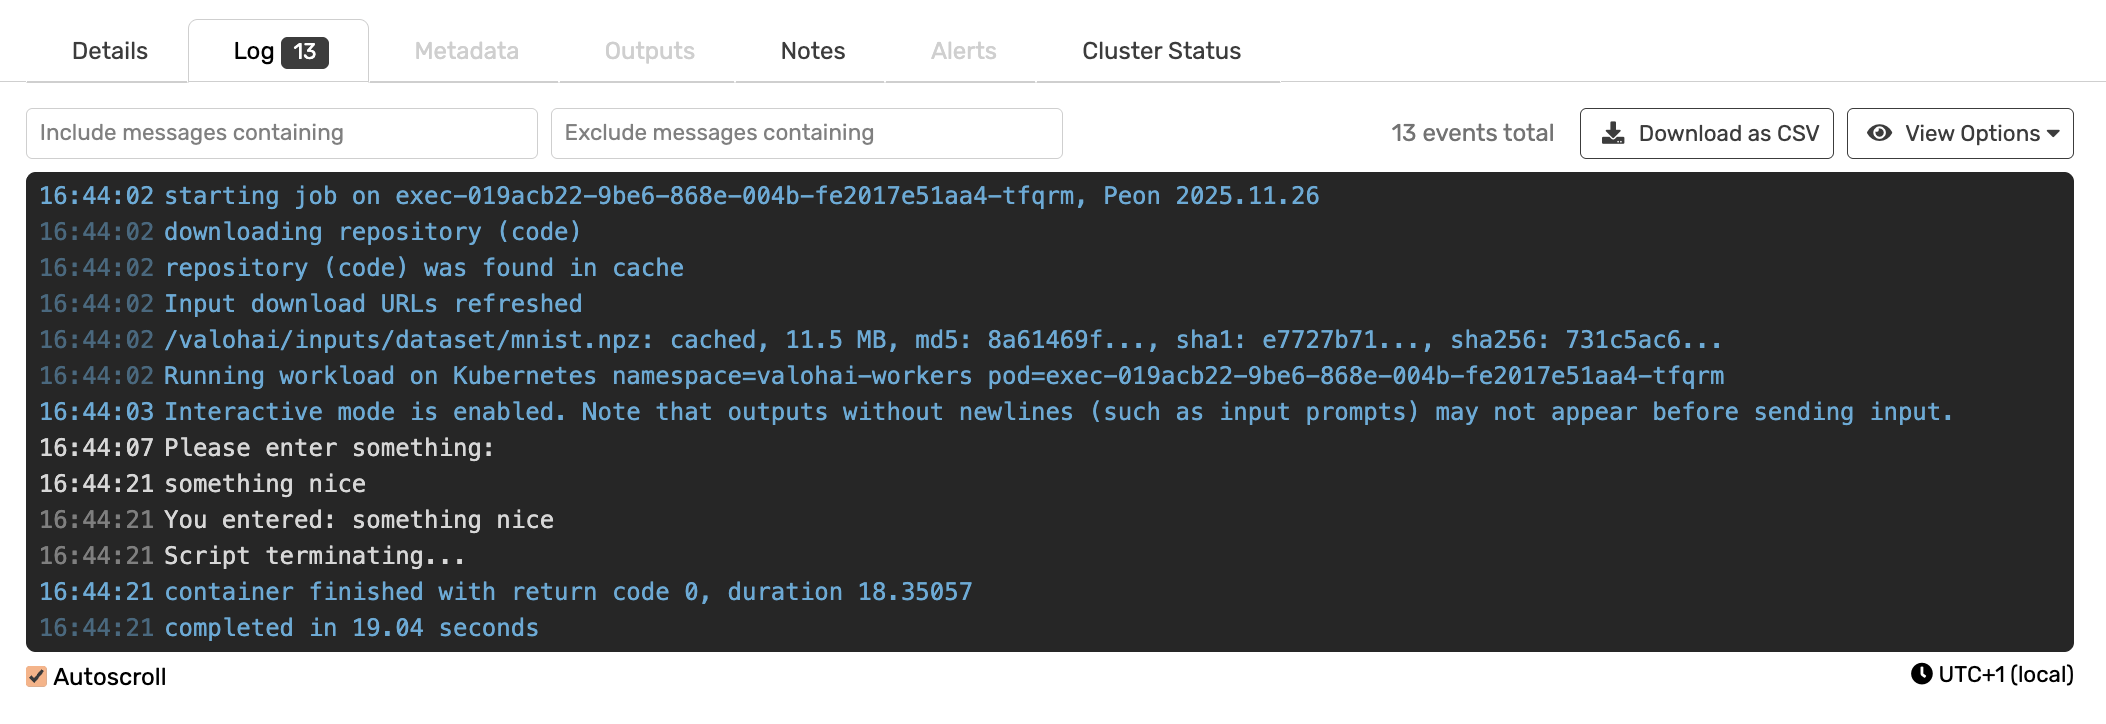Click the 'Please enter something:' log line
The height and width of the screenshot is (724, 2106).
click(x=329, y=448)
